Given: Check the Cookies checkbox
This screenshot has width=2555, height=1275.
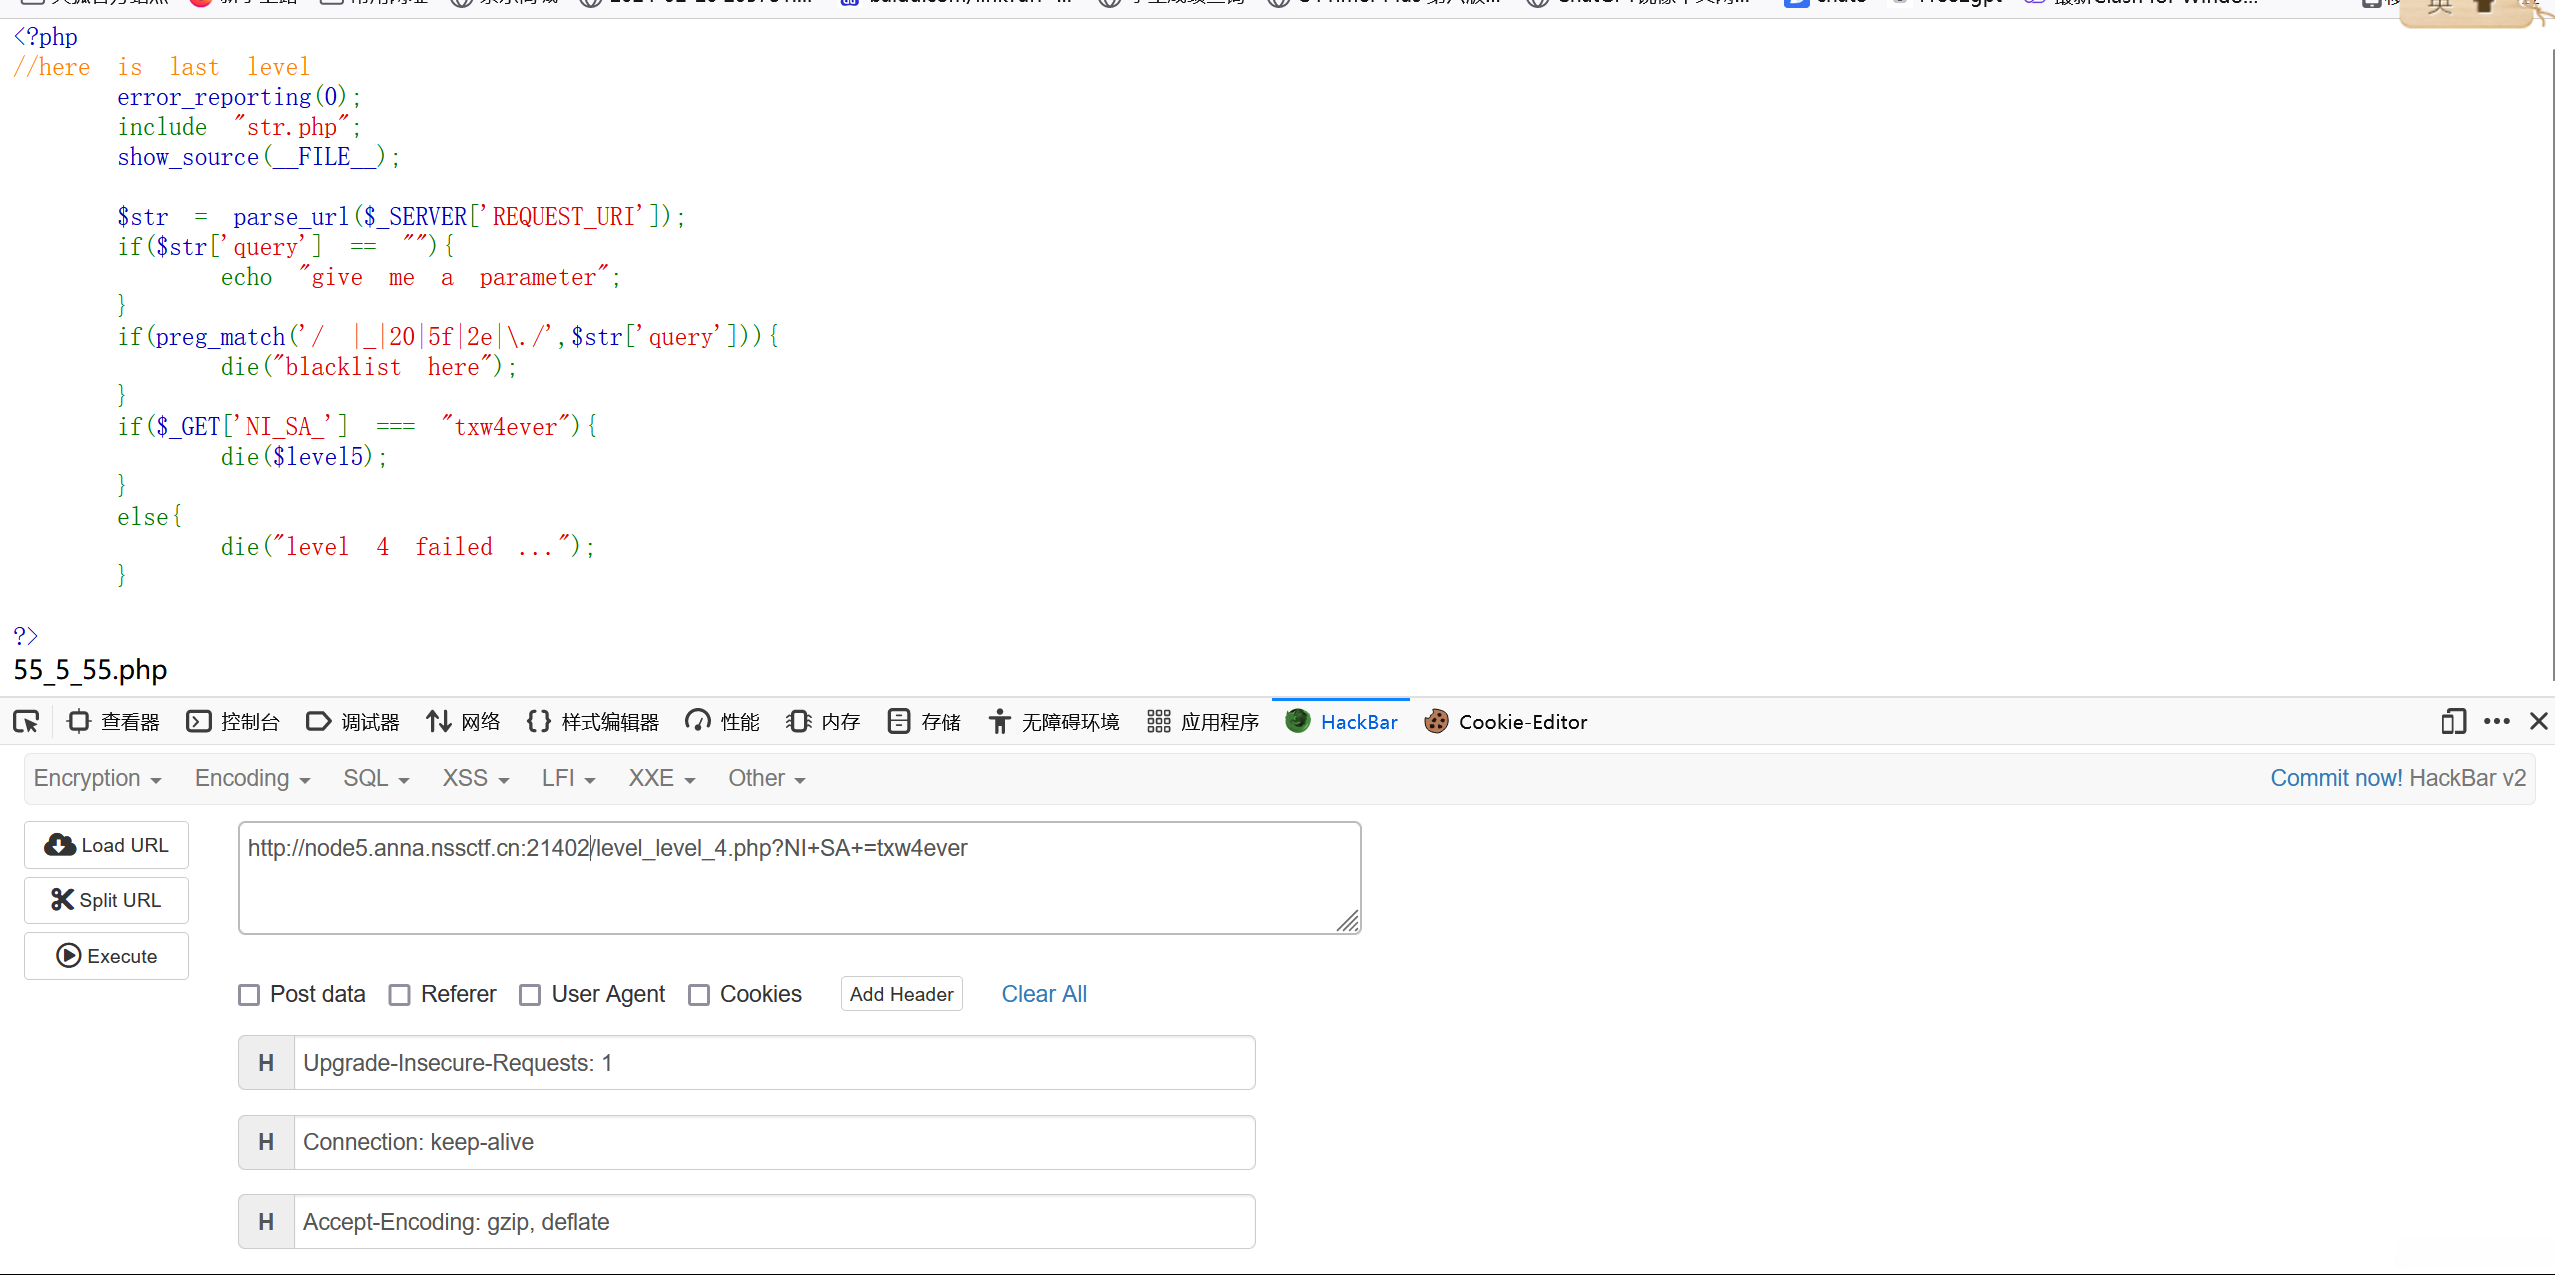Looking at the screenshot, I should pyautogui.click(x=699, y=994).
